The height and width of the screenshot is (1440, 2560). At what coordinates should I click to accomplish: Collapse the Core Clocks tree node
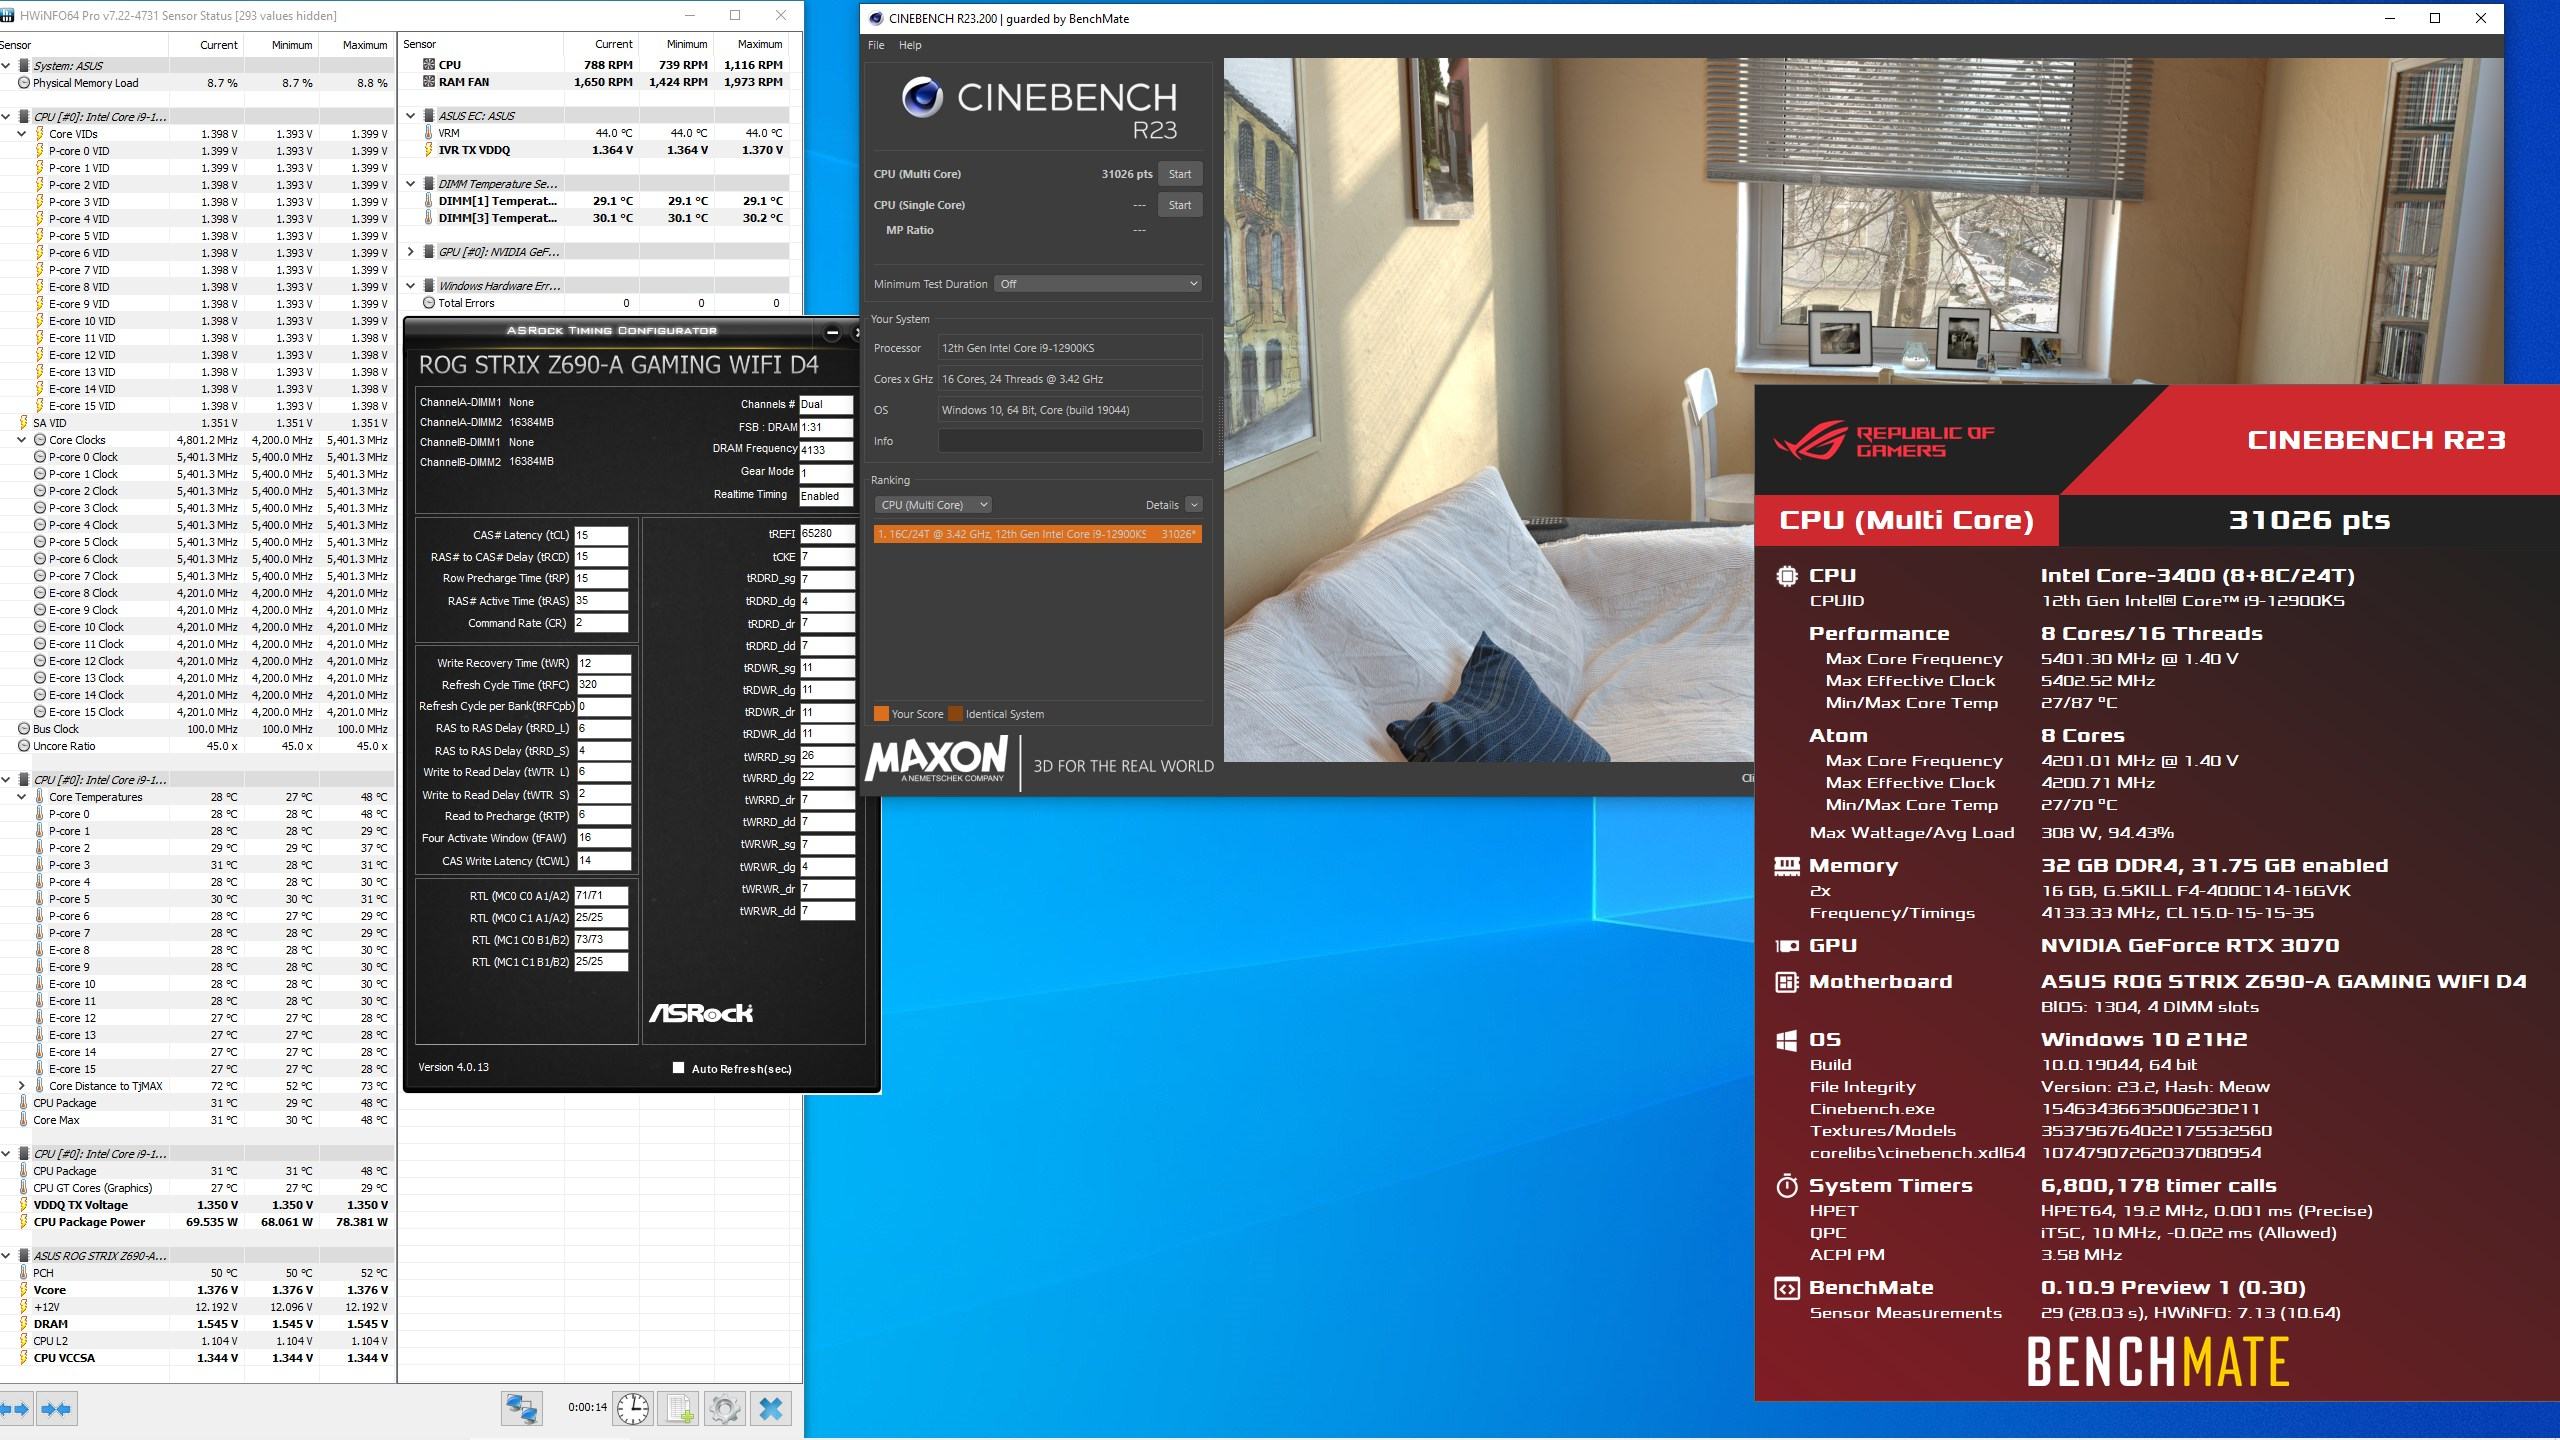(22, 440)
